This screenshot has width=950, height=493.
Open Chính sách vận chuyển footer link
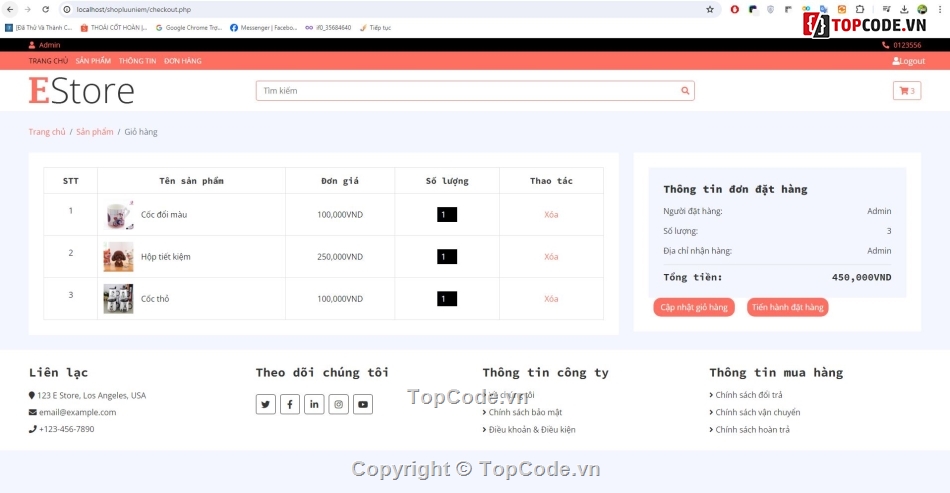757,412
